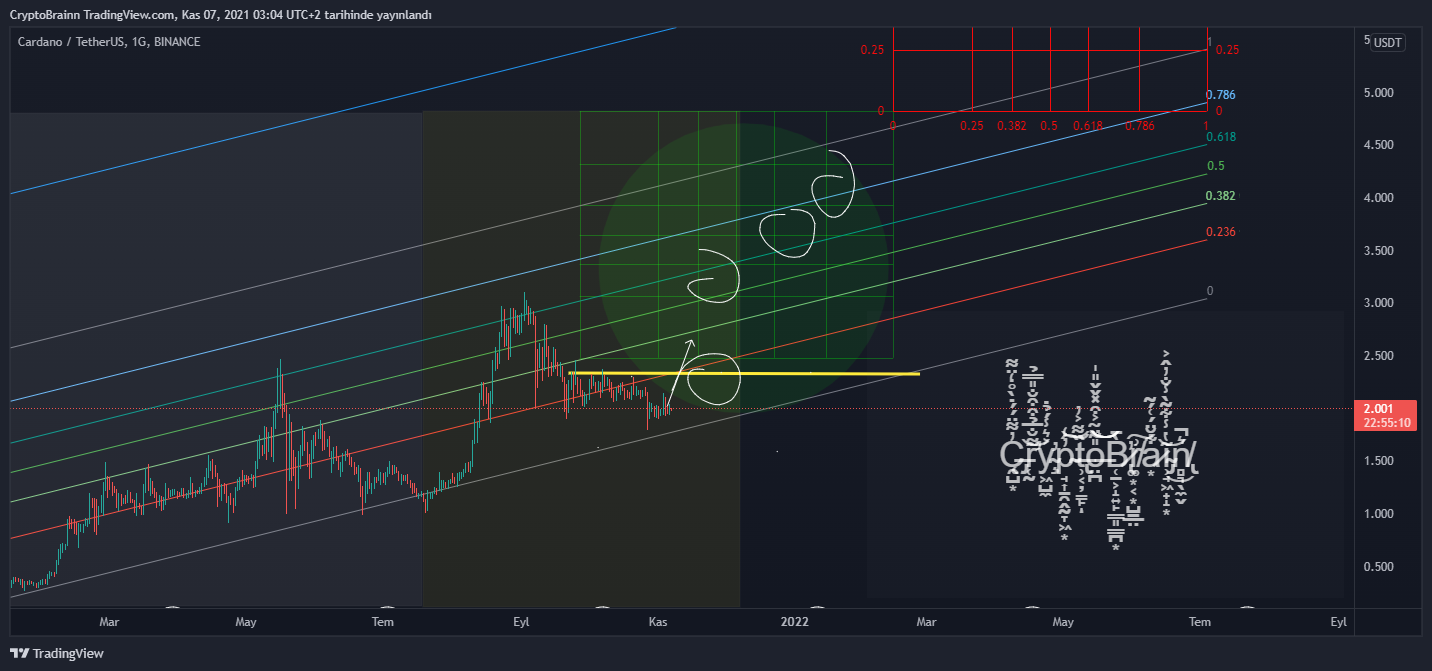Click the 1.000 price axis label
1432x671 pixels.
(x=1379, y=514)
